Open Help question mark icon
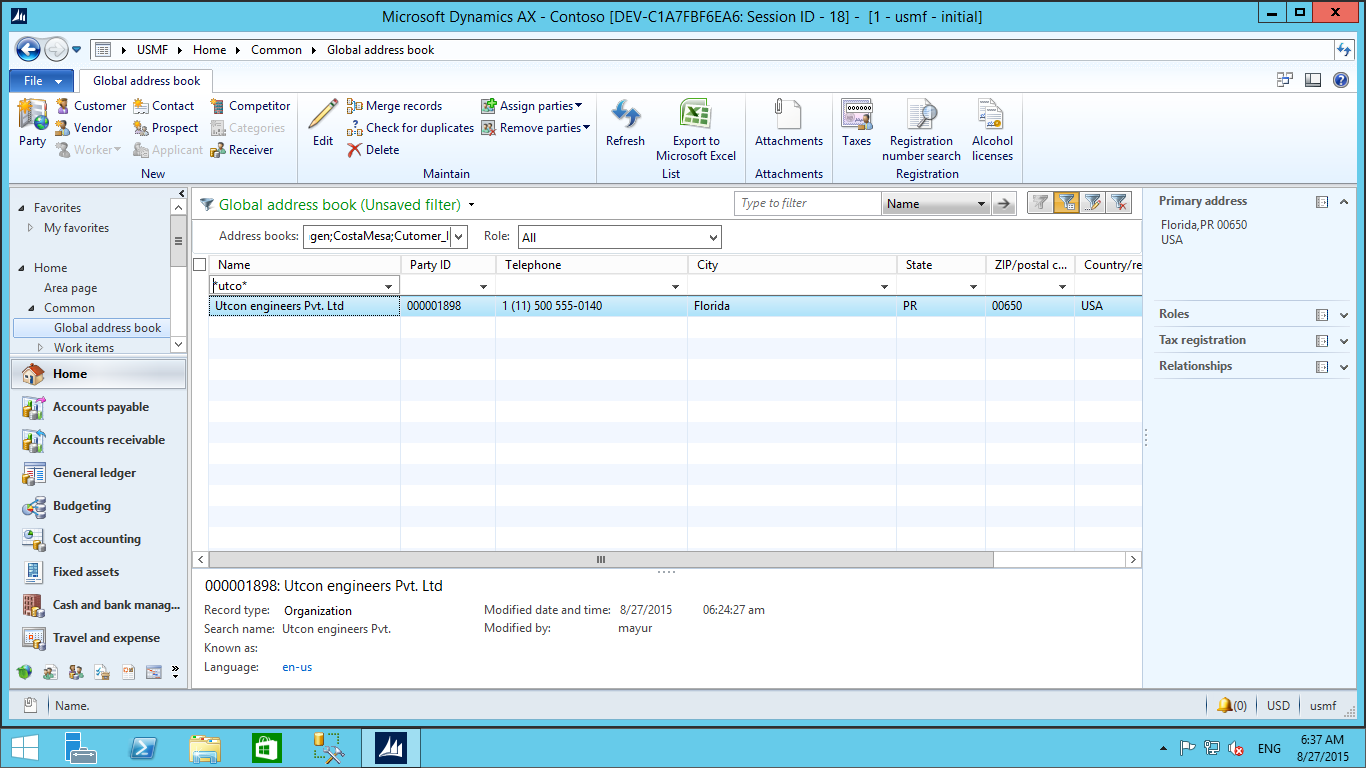Image resolution: width=1366 pixels, height=768 pixels. [1341, 80]
